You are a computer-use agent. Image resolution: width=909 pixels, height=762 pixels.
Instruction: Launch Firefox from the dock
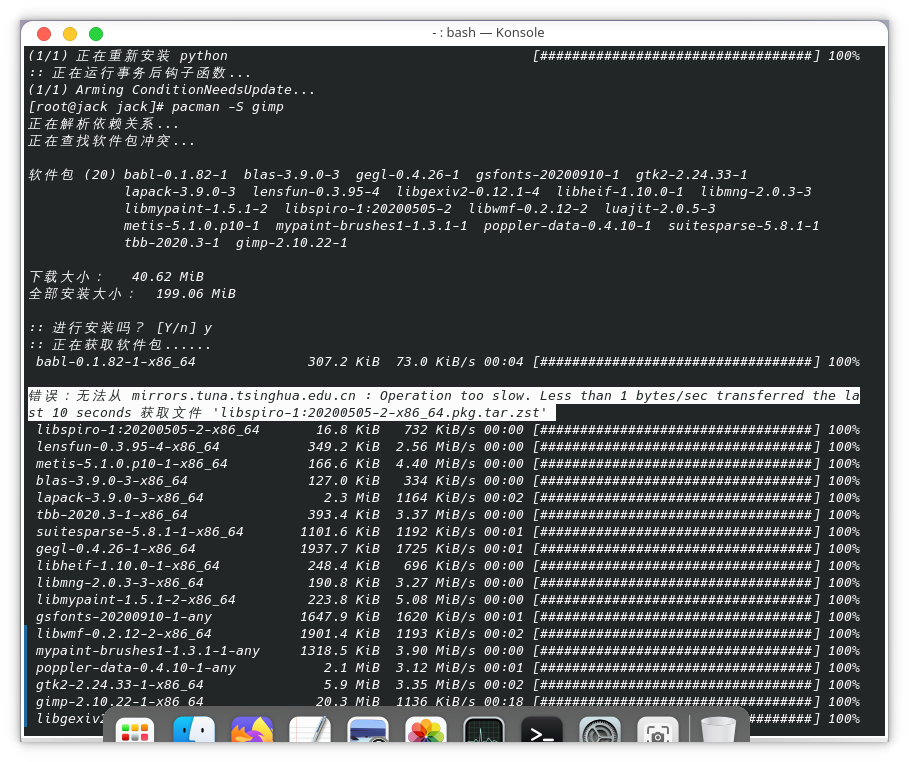(252, 733)
